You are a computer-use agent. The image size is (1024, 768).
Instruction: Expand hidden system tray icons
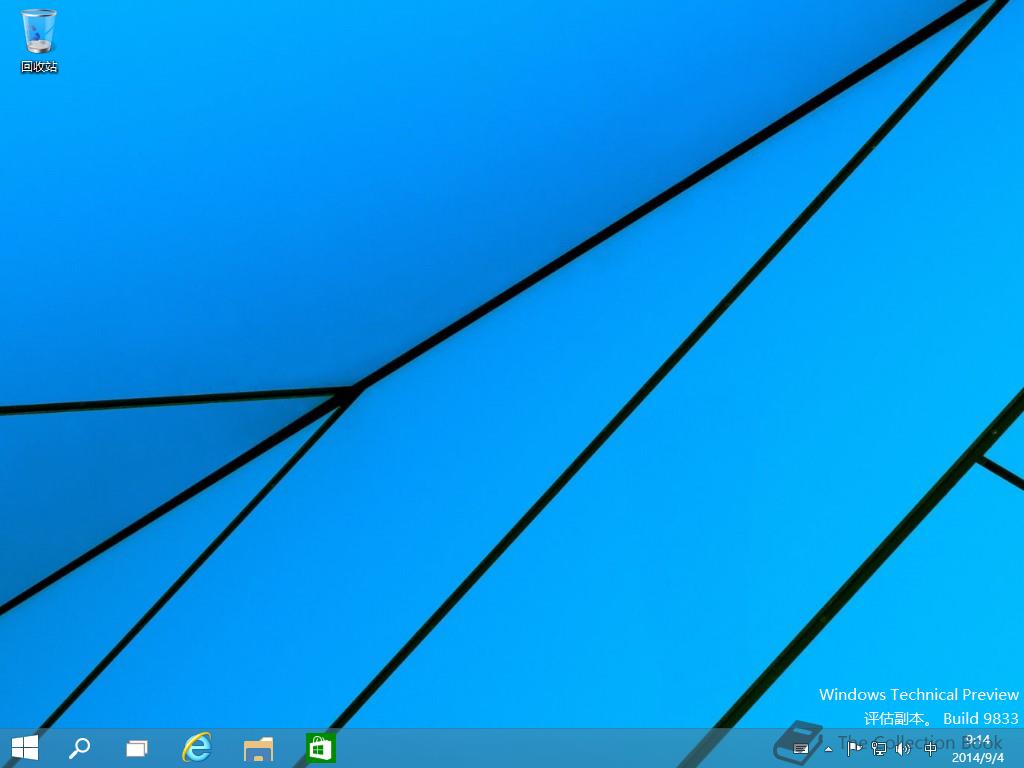coord(828,749)
